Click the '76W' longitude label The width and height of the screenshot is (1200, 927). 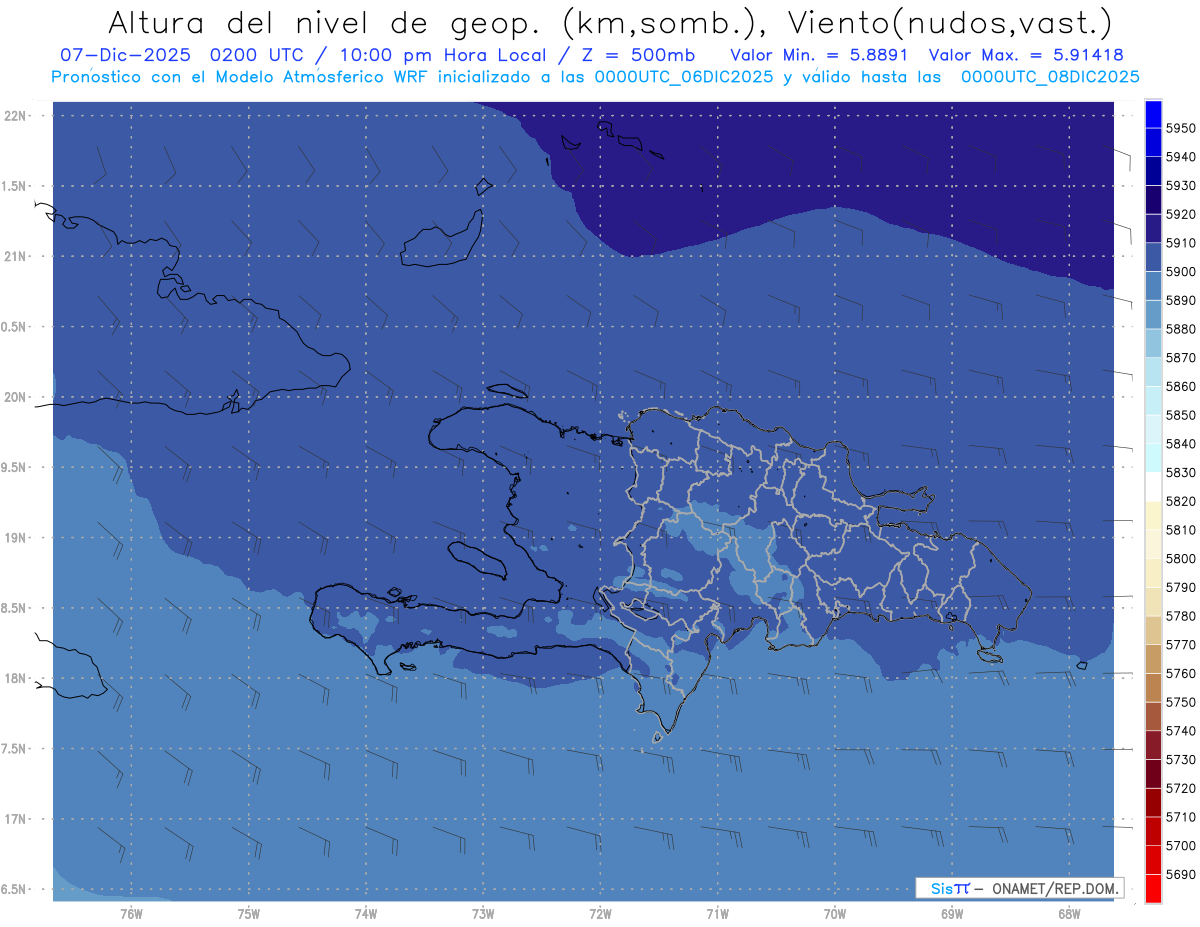pyautogui.click(x=131, y=914)
